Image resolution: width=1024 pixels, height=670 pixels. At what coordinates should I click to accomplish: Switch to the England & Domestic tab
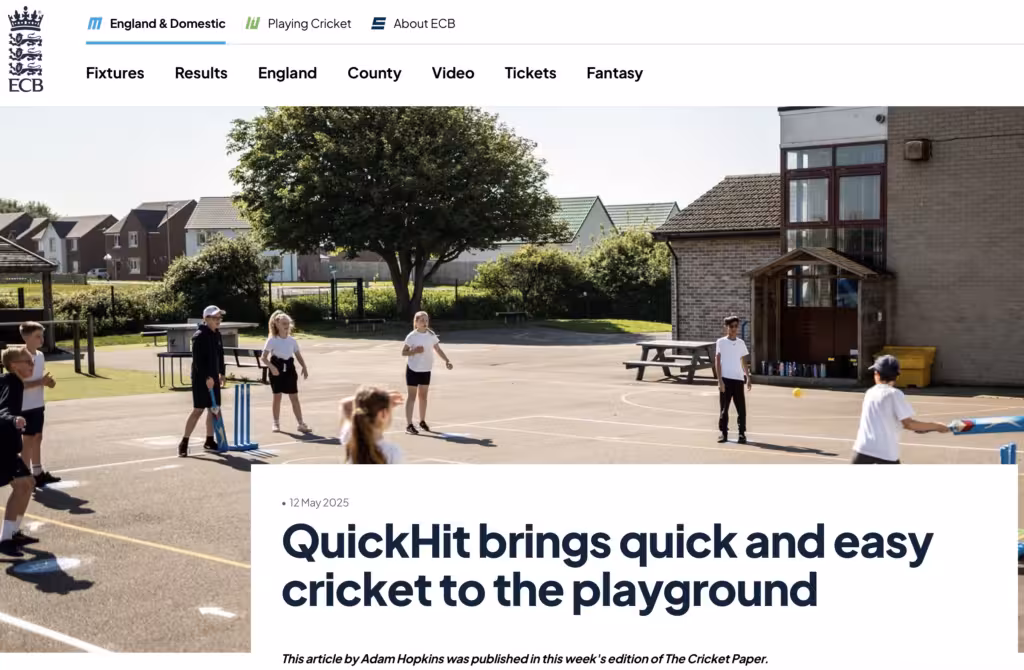point(156,24)
